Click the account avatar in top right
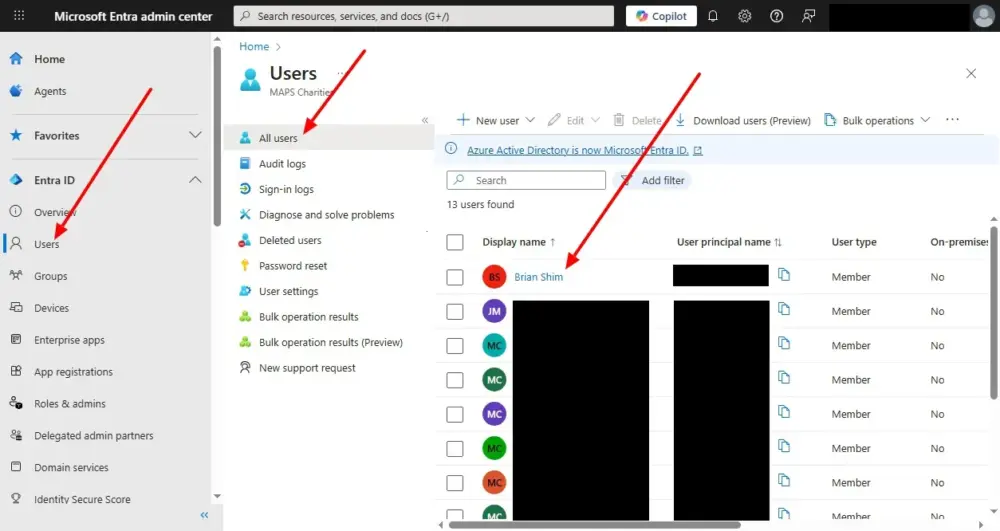Viewport: 1000px width, 531px height. coord(983,16)
